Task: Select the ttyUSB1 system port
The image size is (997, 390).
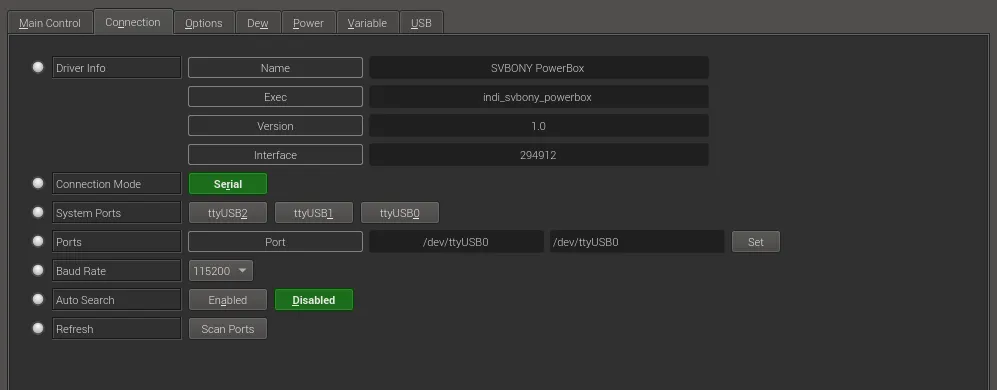Action: click(x=313, y=213)
